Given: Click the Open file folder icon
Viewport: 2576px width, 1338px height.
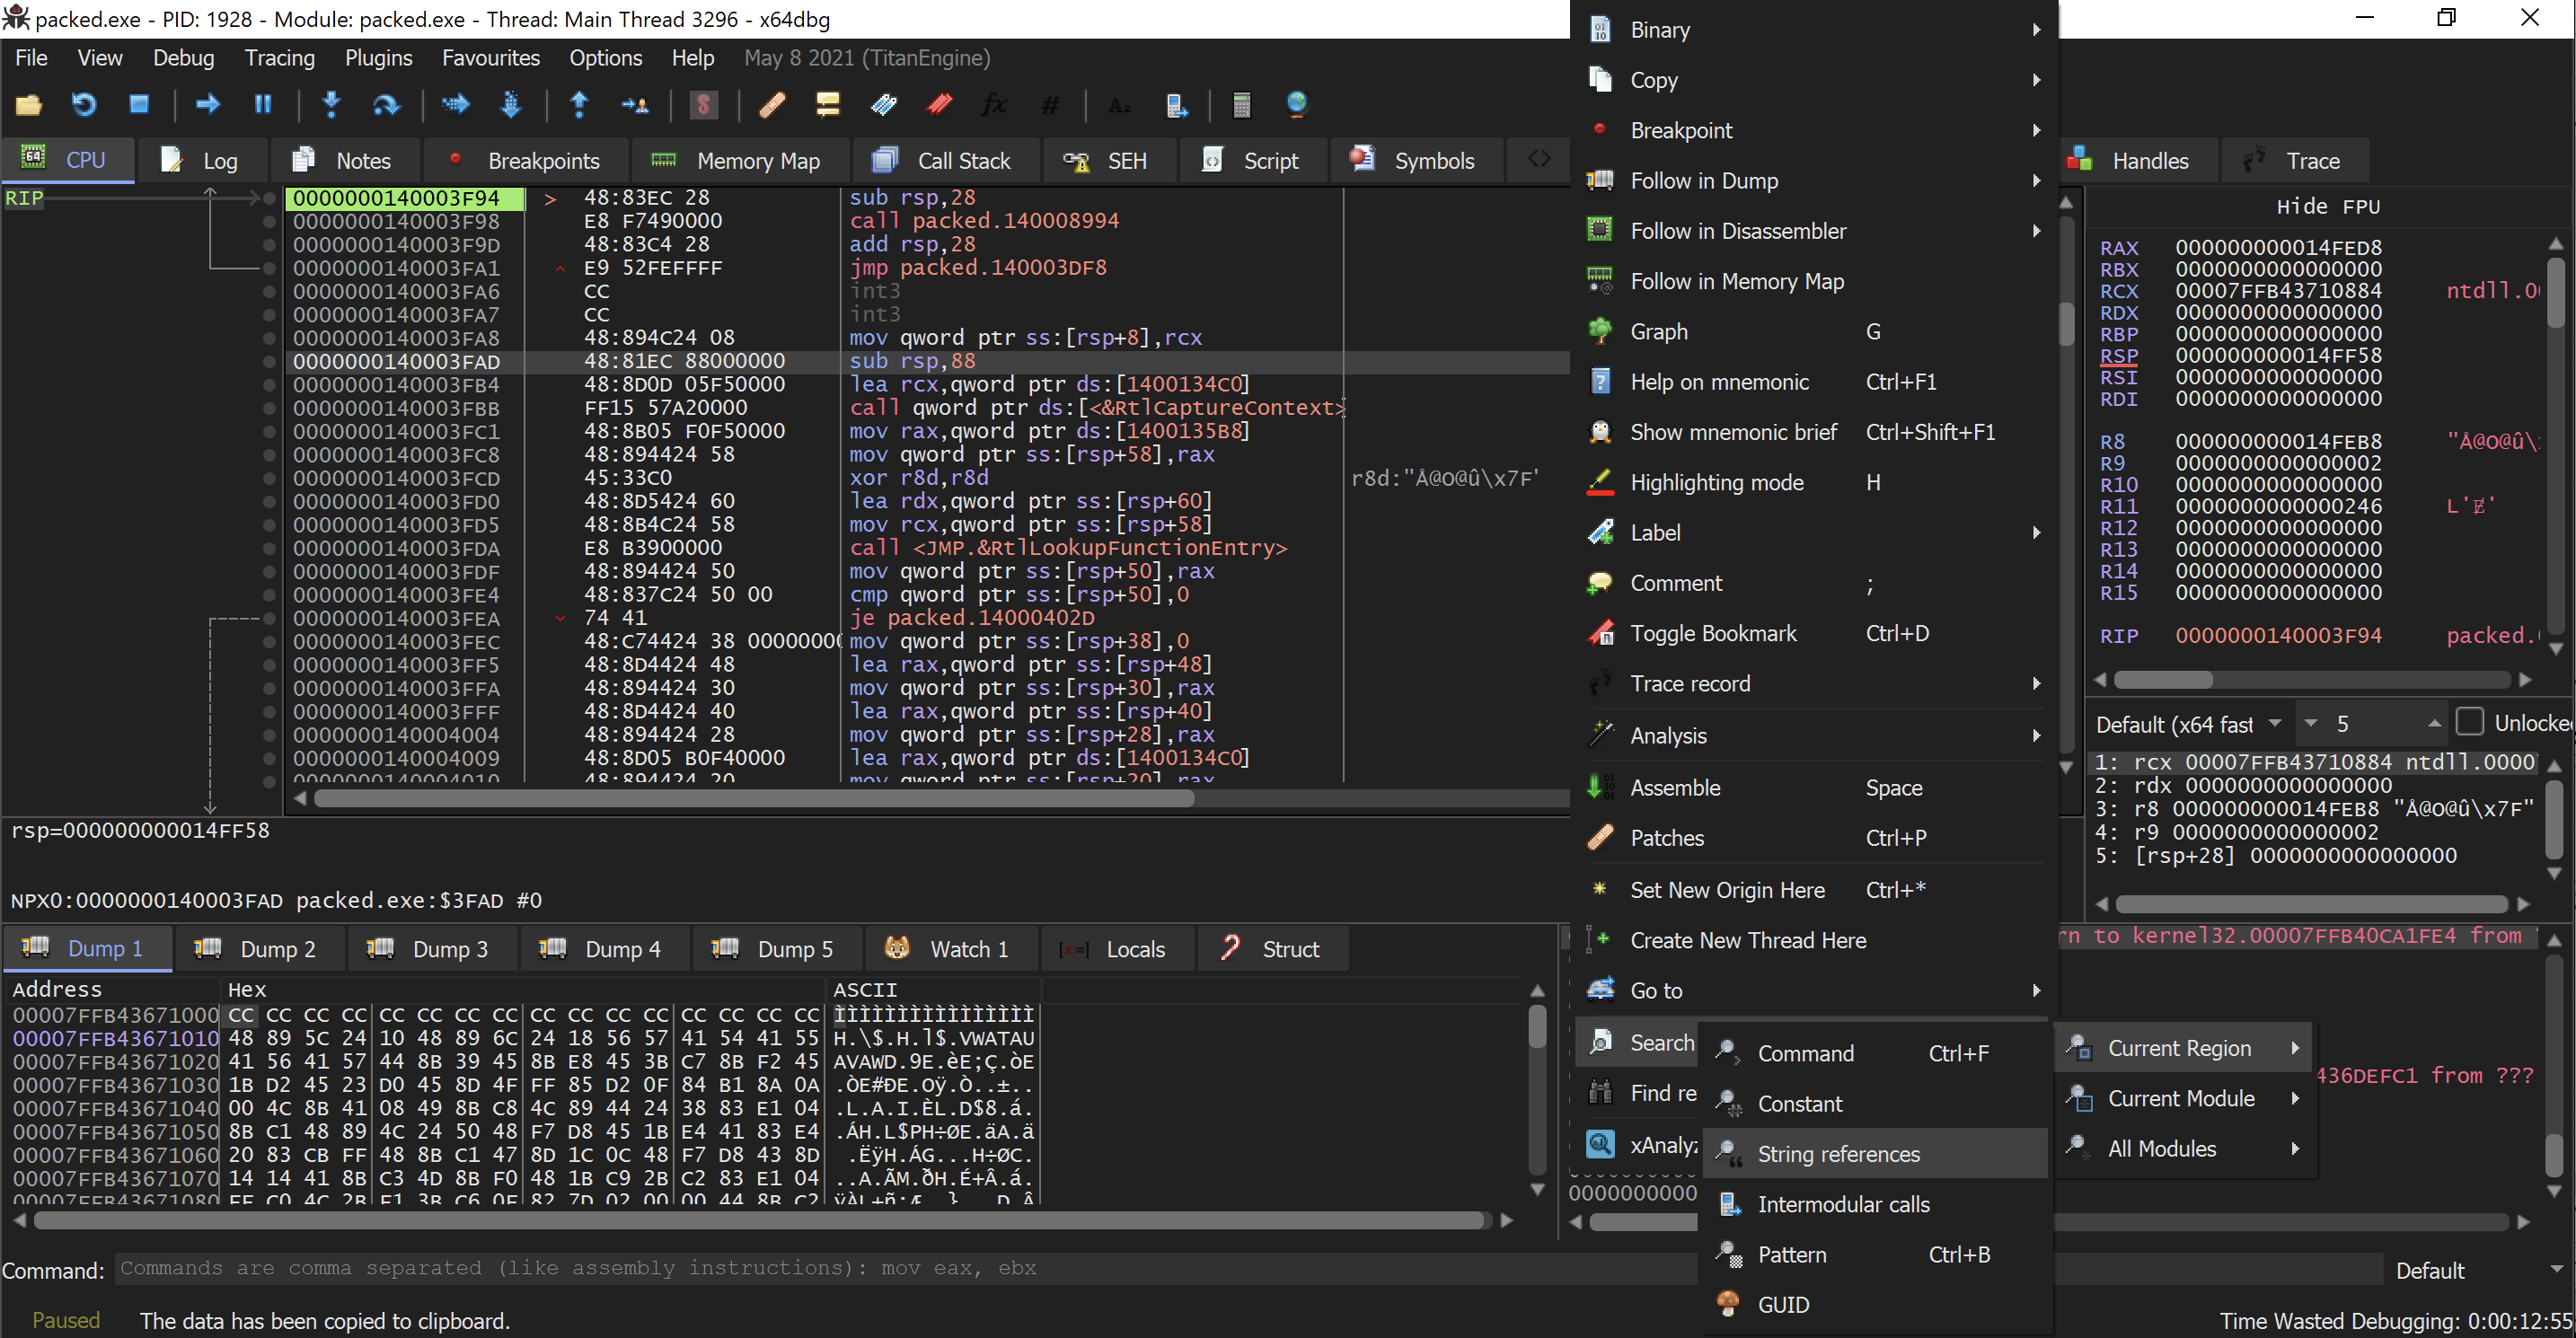Looking at the screenshot, I should (x=29, y=105).
